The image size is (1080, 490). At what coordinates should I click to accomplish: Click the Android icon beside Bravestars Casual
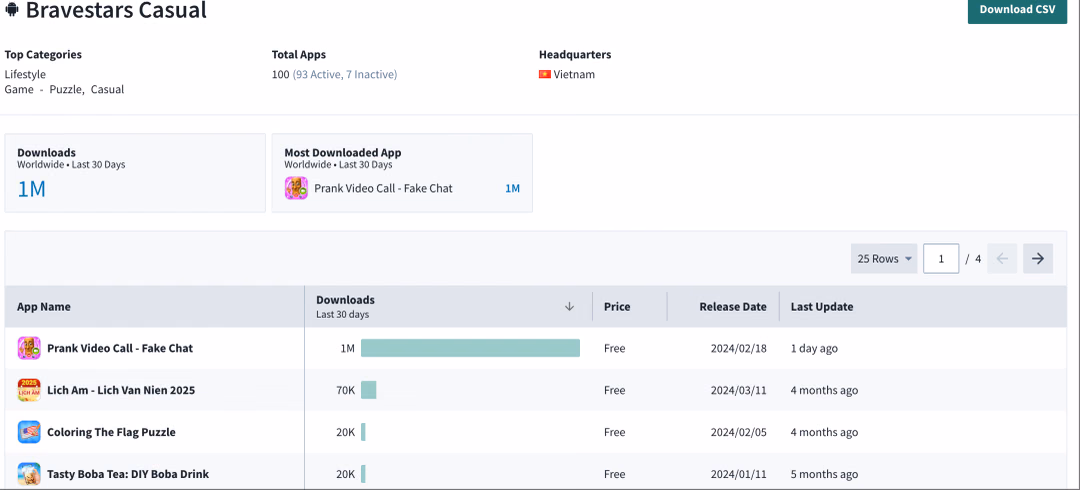[12, 10]
